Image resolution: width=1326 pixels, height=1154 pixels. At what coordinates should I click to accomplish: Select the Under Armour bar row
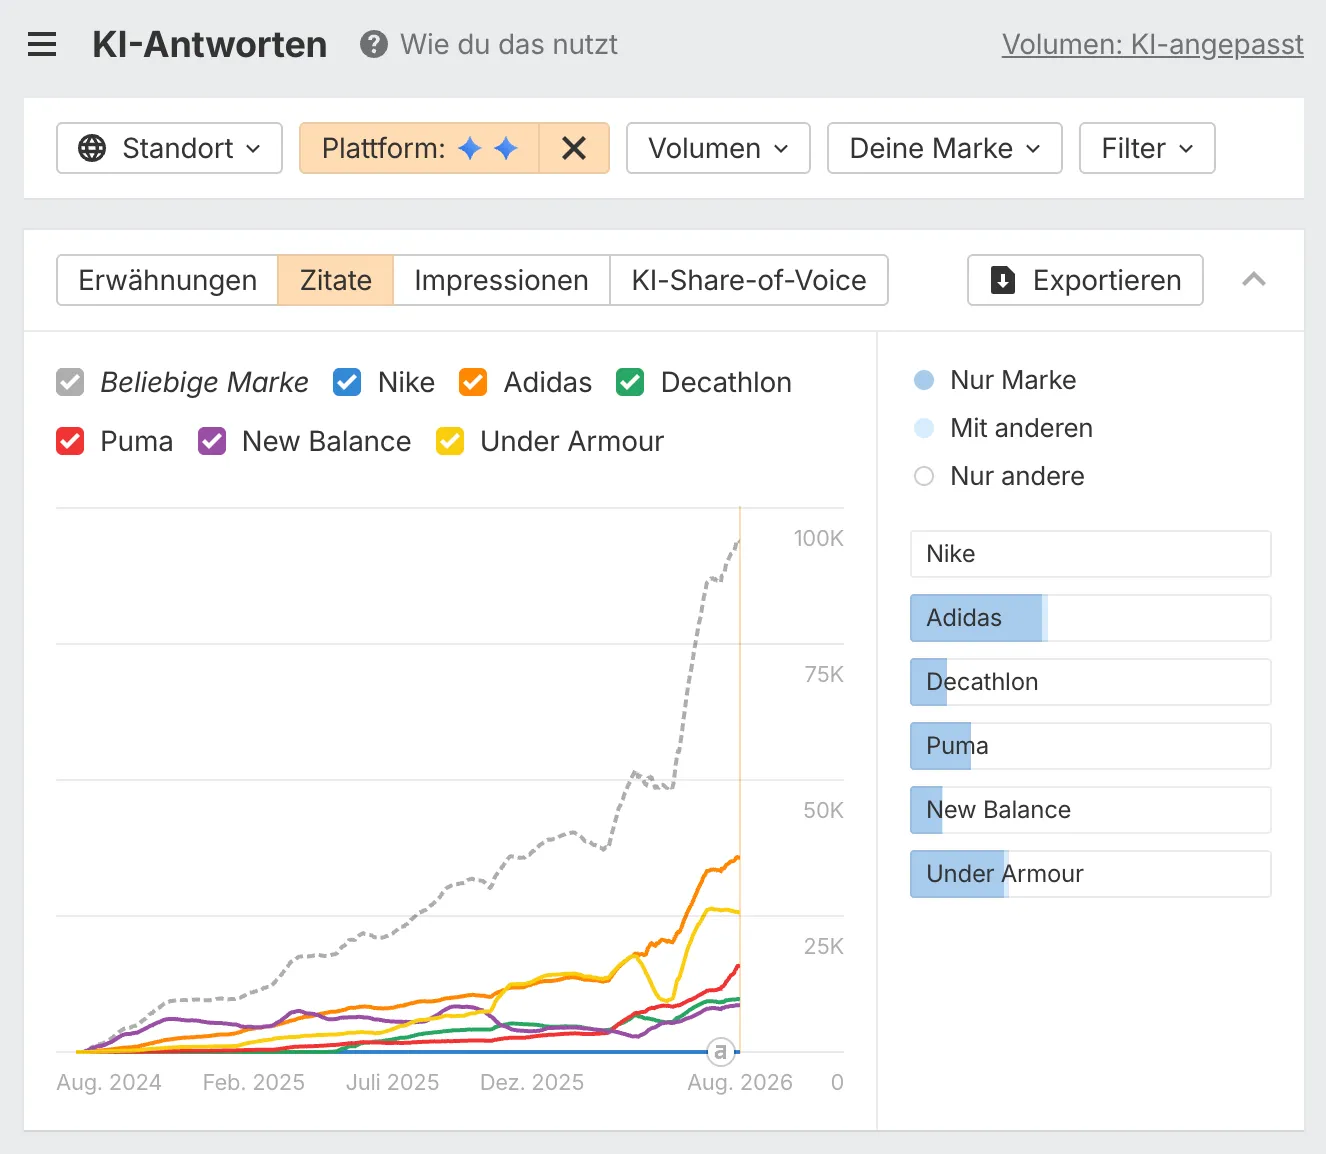coord(1091,874)
